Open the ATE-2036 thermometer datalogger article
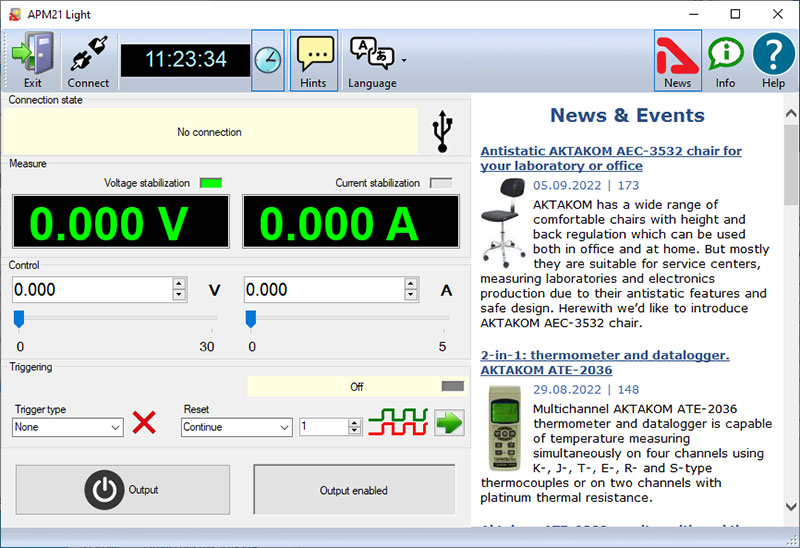This screenshot has width=800, height=548. tap(605, 362)
